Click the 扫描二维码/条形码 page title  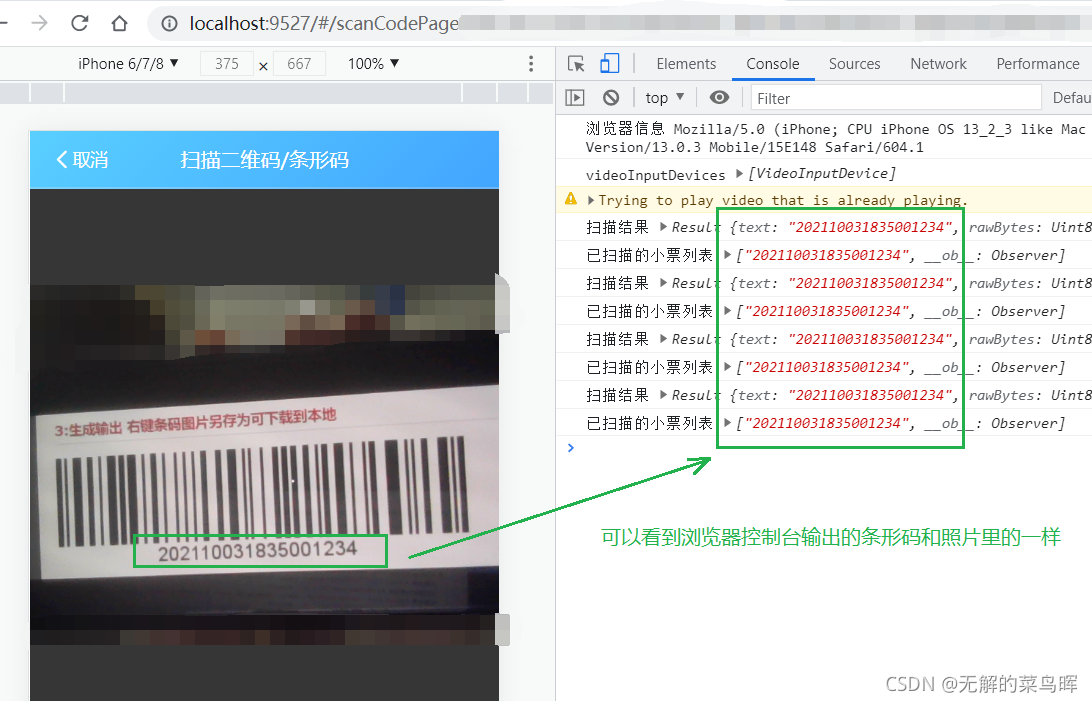tap(265, 160)
